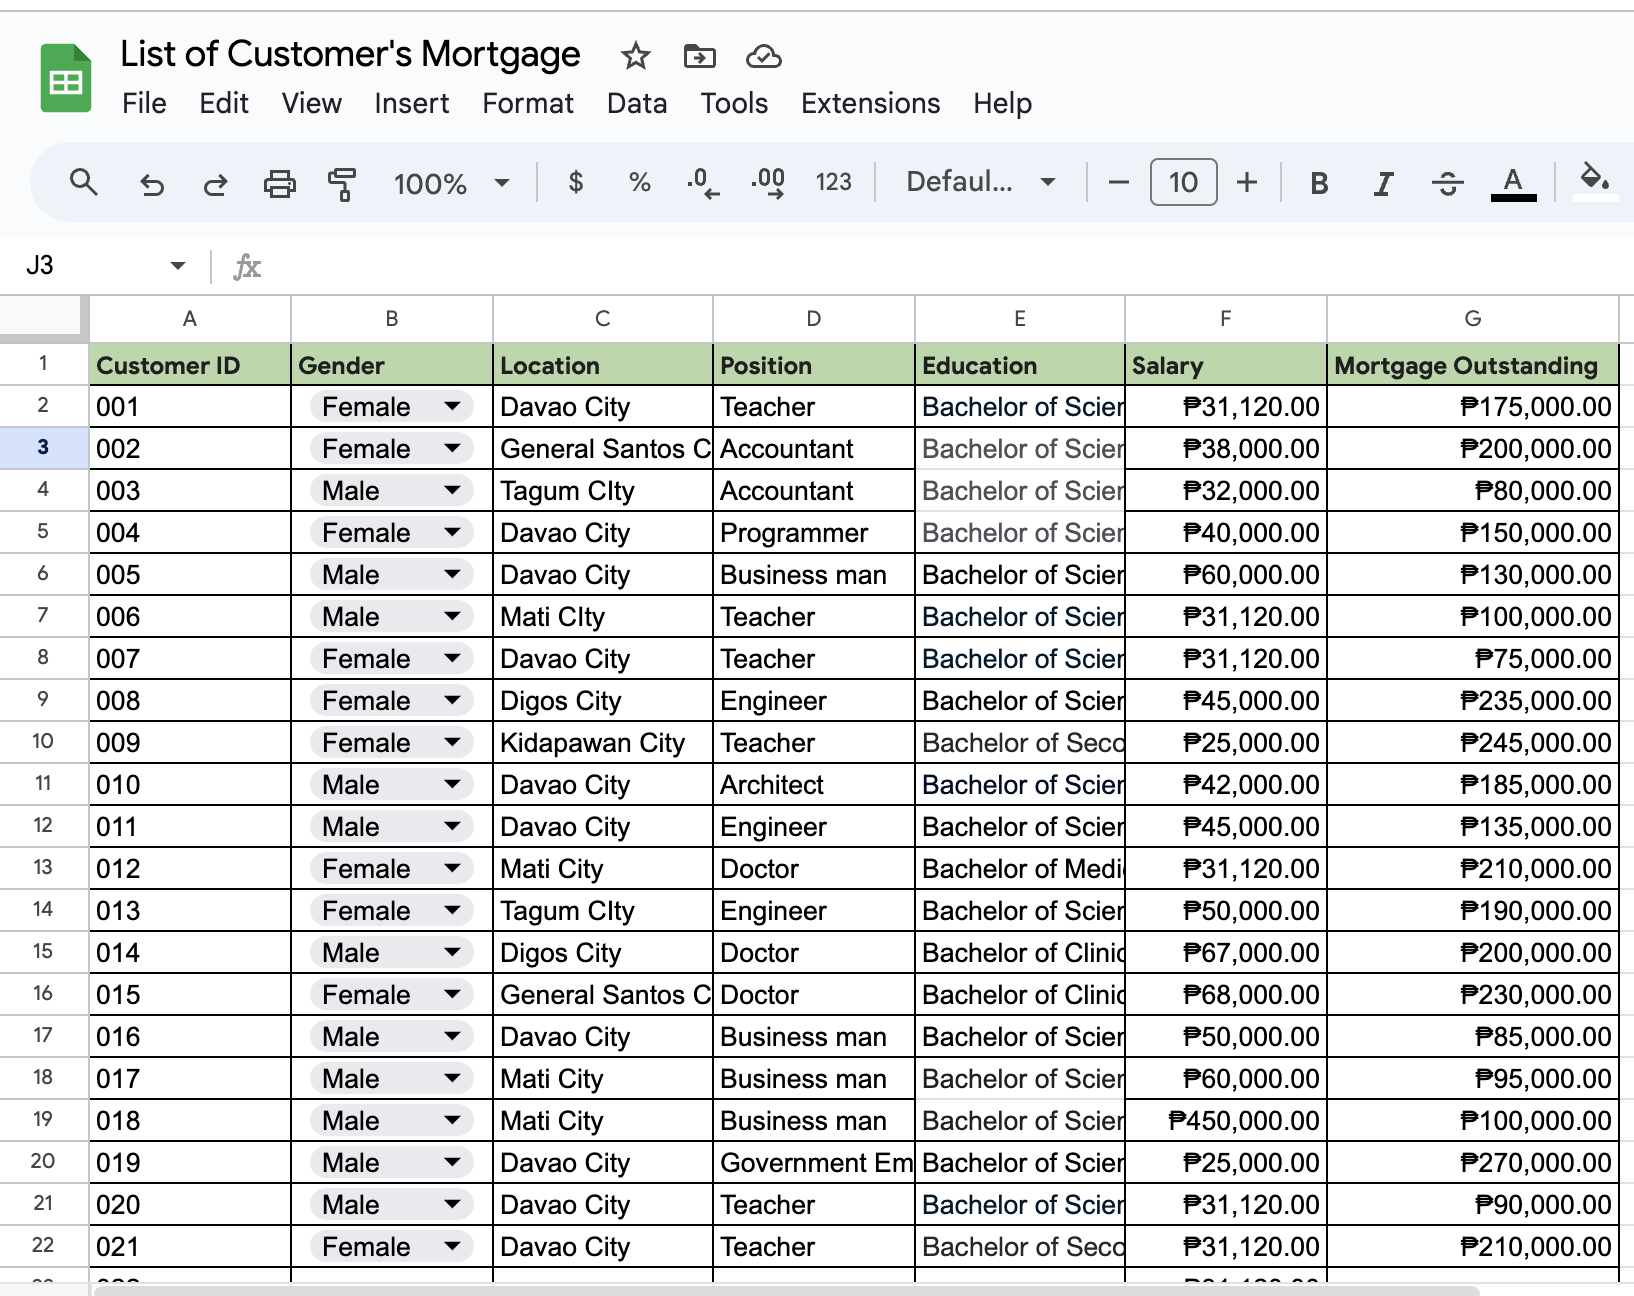Toggle strikethrough formatting

click(1447, 183)
